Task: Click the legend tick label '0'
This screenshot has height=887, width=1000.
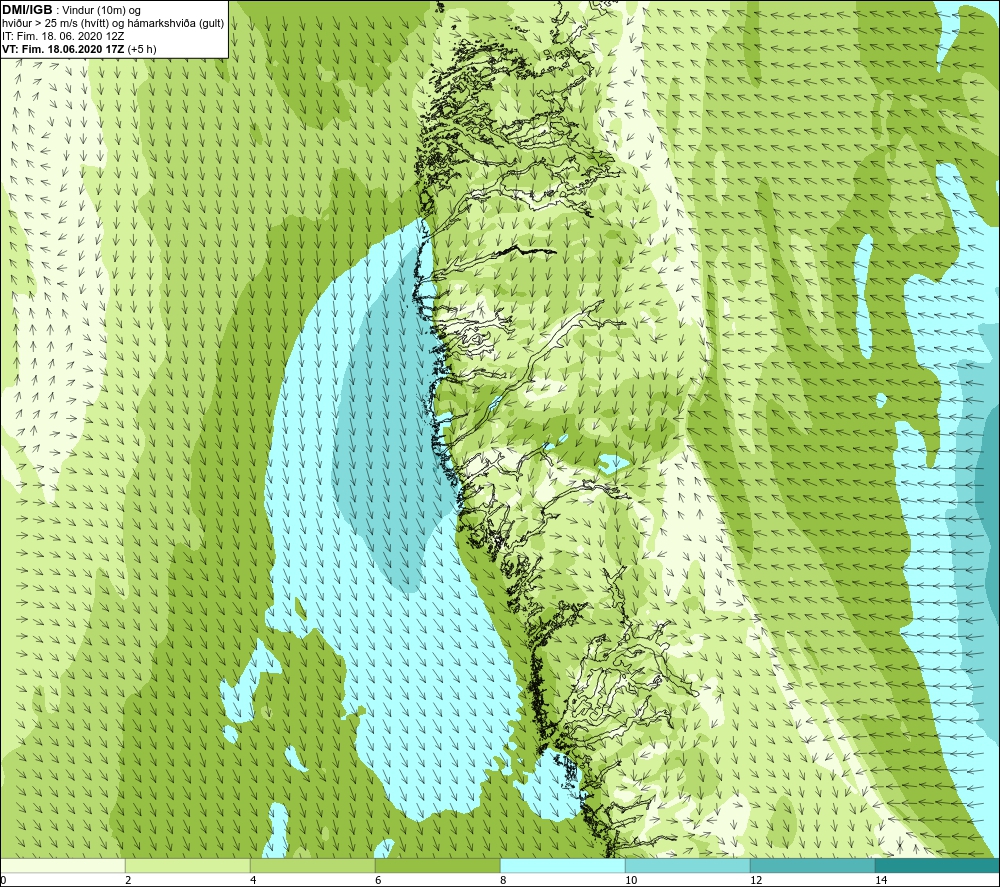Action: click(x=3, y=880)
